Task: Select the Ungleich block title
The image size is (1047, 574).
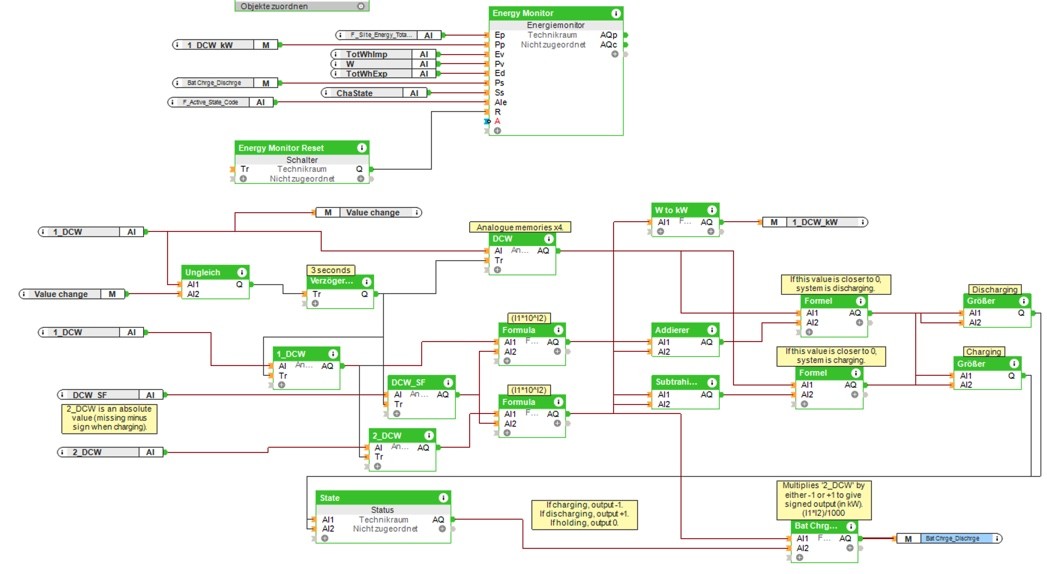Action: (202, 272)
